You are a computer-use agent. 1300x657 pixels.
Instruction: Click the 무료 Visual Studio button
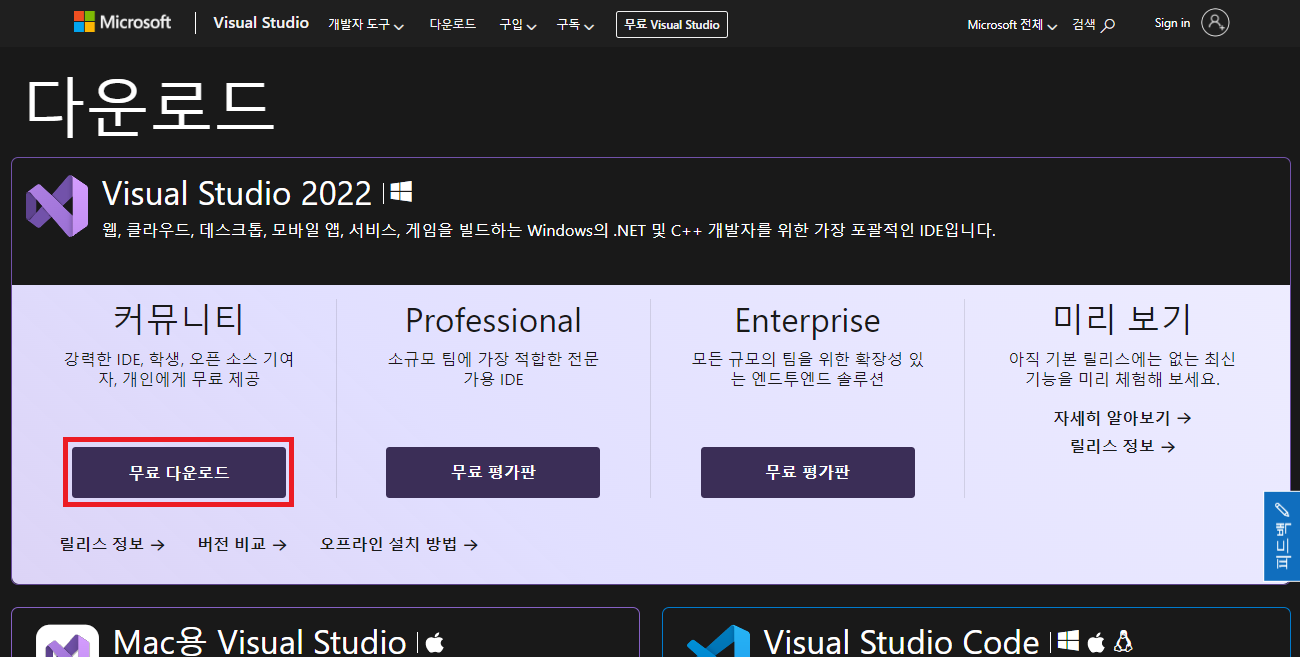coord(672,24)
